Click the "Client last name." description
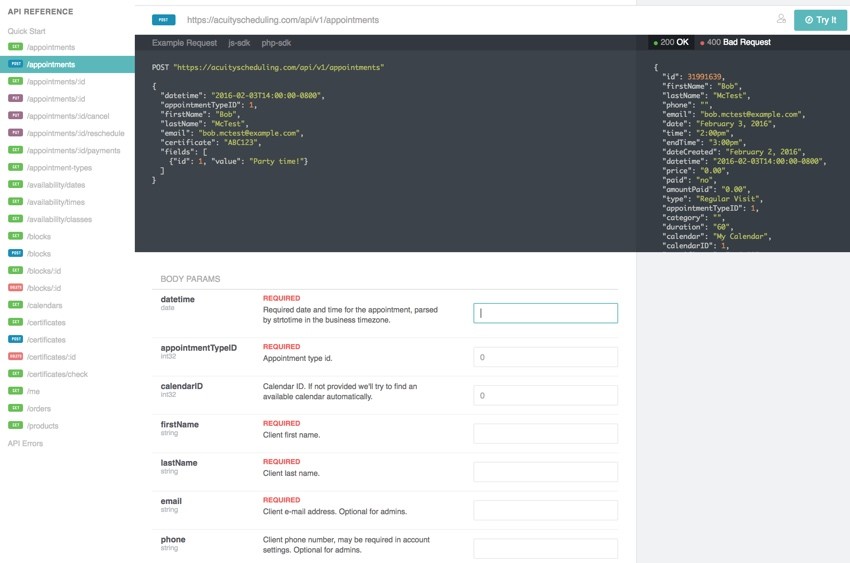The width and height of the screenshot is (850, 563). tap(291, 474)
